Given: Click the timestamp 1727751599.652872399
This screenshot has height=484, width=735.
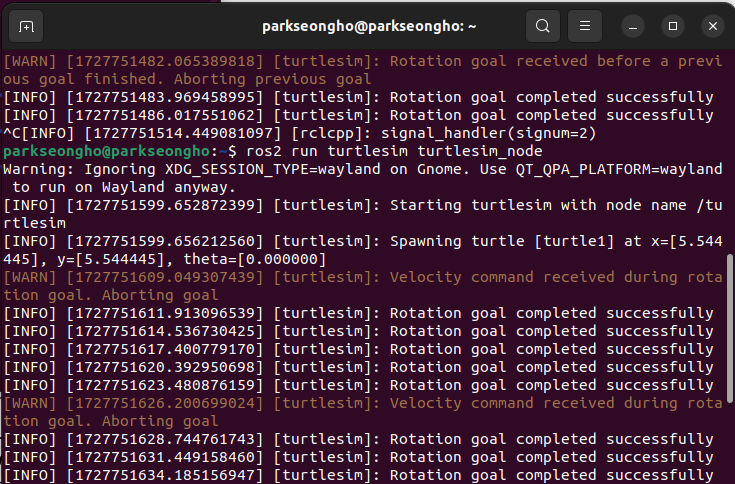Looking at the screenshot, I should tap(165, 205).
